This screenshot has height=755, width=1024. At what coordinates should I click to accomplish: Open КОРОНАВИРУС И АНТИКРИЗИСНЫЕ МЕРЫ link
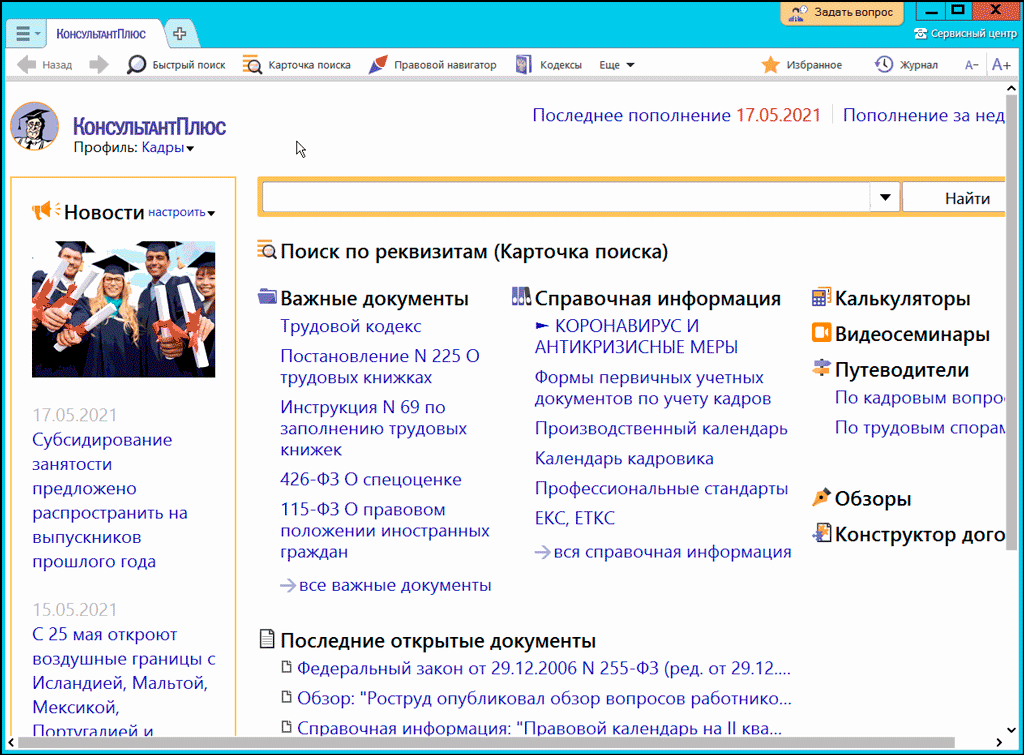637,336
